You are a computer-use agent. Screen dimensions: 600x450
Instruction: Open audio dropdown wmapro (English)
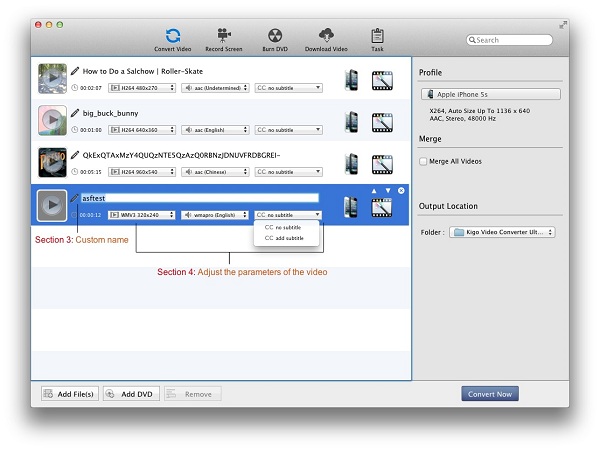[215, 215]
